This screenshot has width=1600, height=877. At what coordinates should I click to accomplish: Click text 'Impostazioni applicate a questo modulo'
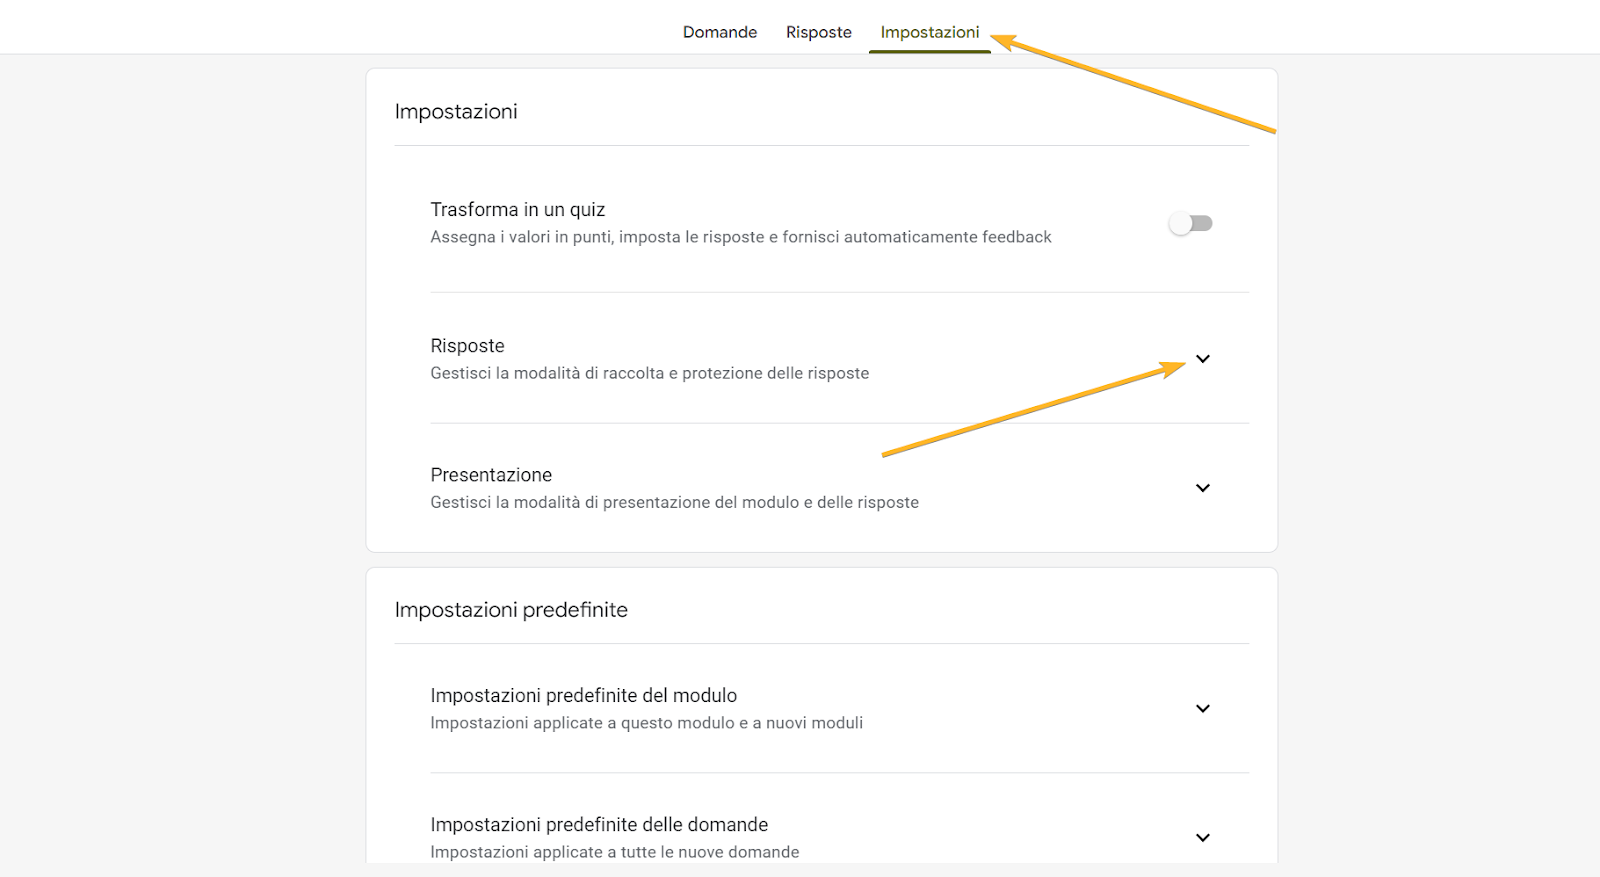pyautogui.click(x=646, y=723)
